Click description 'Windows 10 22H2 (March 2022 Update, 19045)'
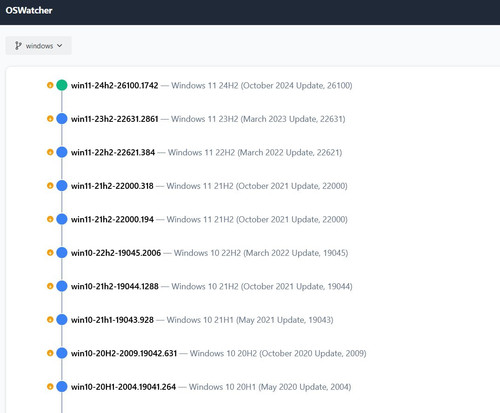The image size is (500, 413). click(x=261, y=253)
